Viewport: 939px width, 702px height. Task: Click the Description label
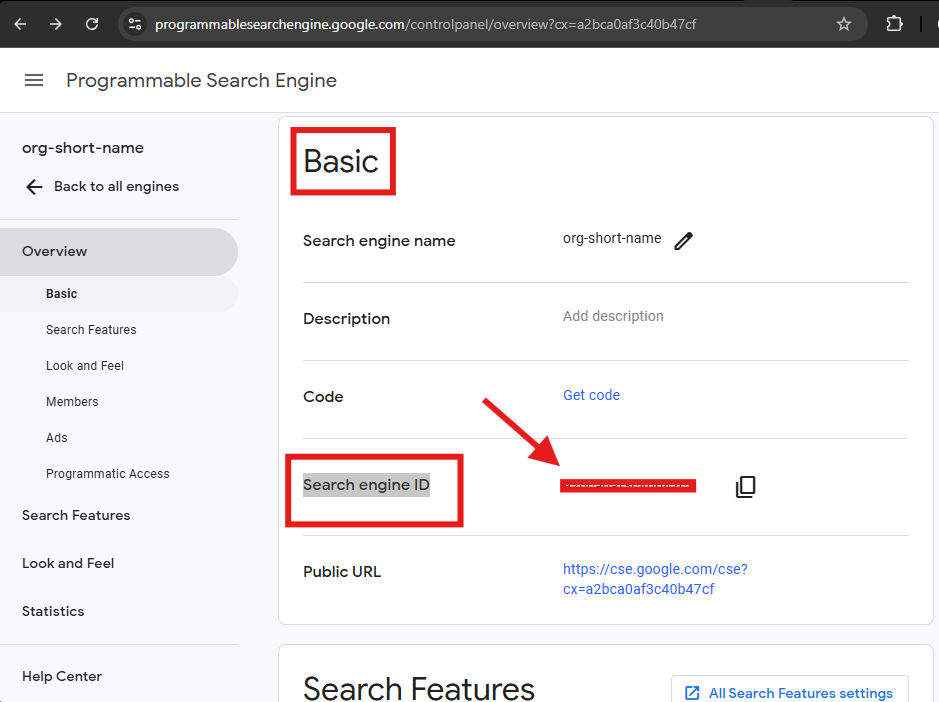(346, 319)
